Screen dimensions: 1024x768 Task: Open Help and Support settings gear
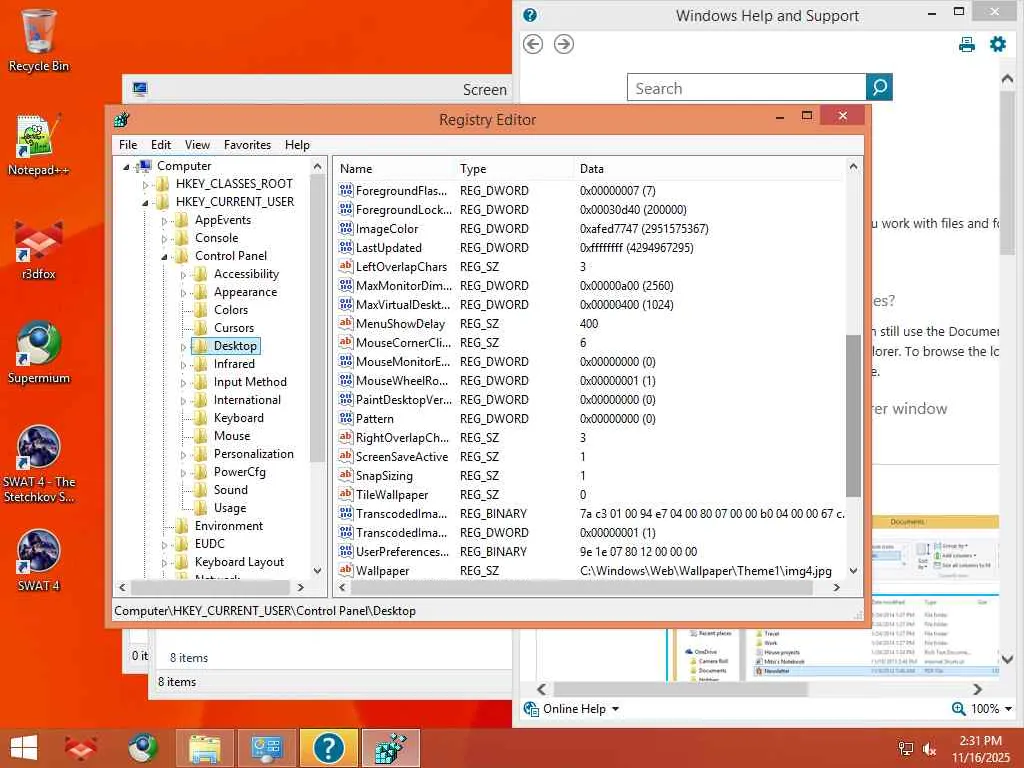pyautogui.click(x=998, y=44)
